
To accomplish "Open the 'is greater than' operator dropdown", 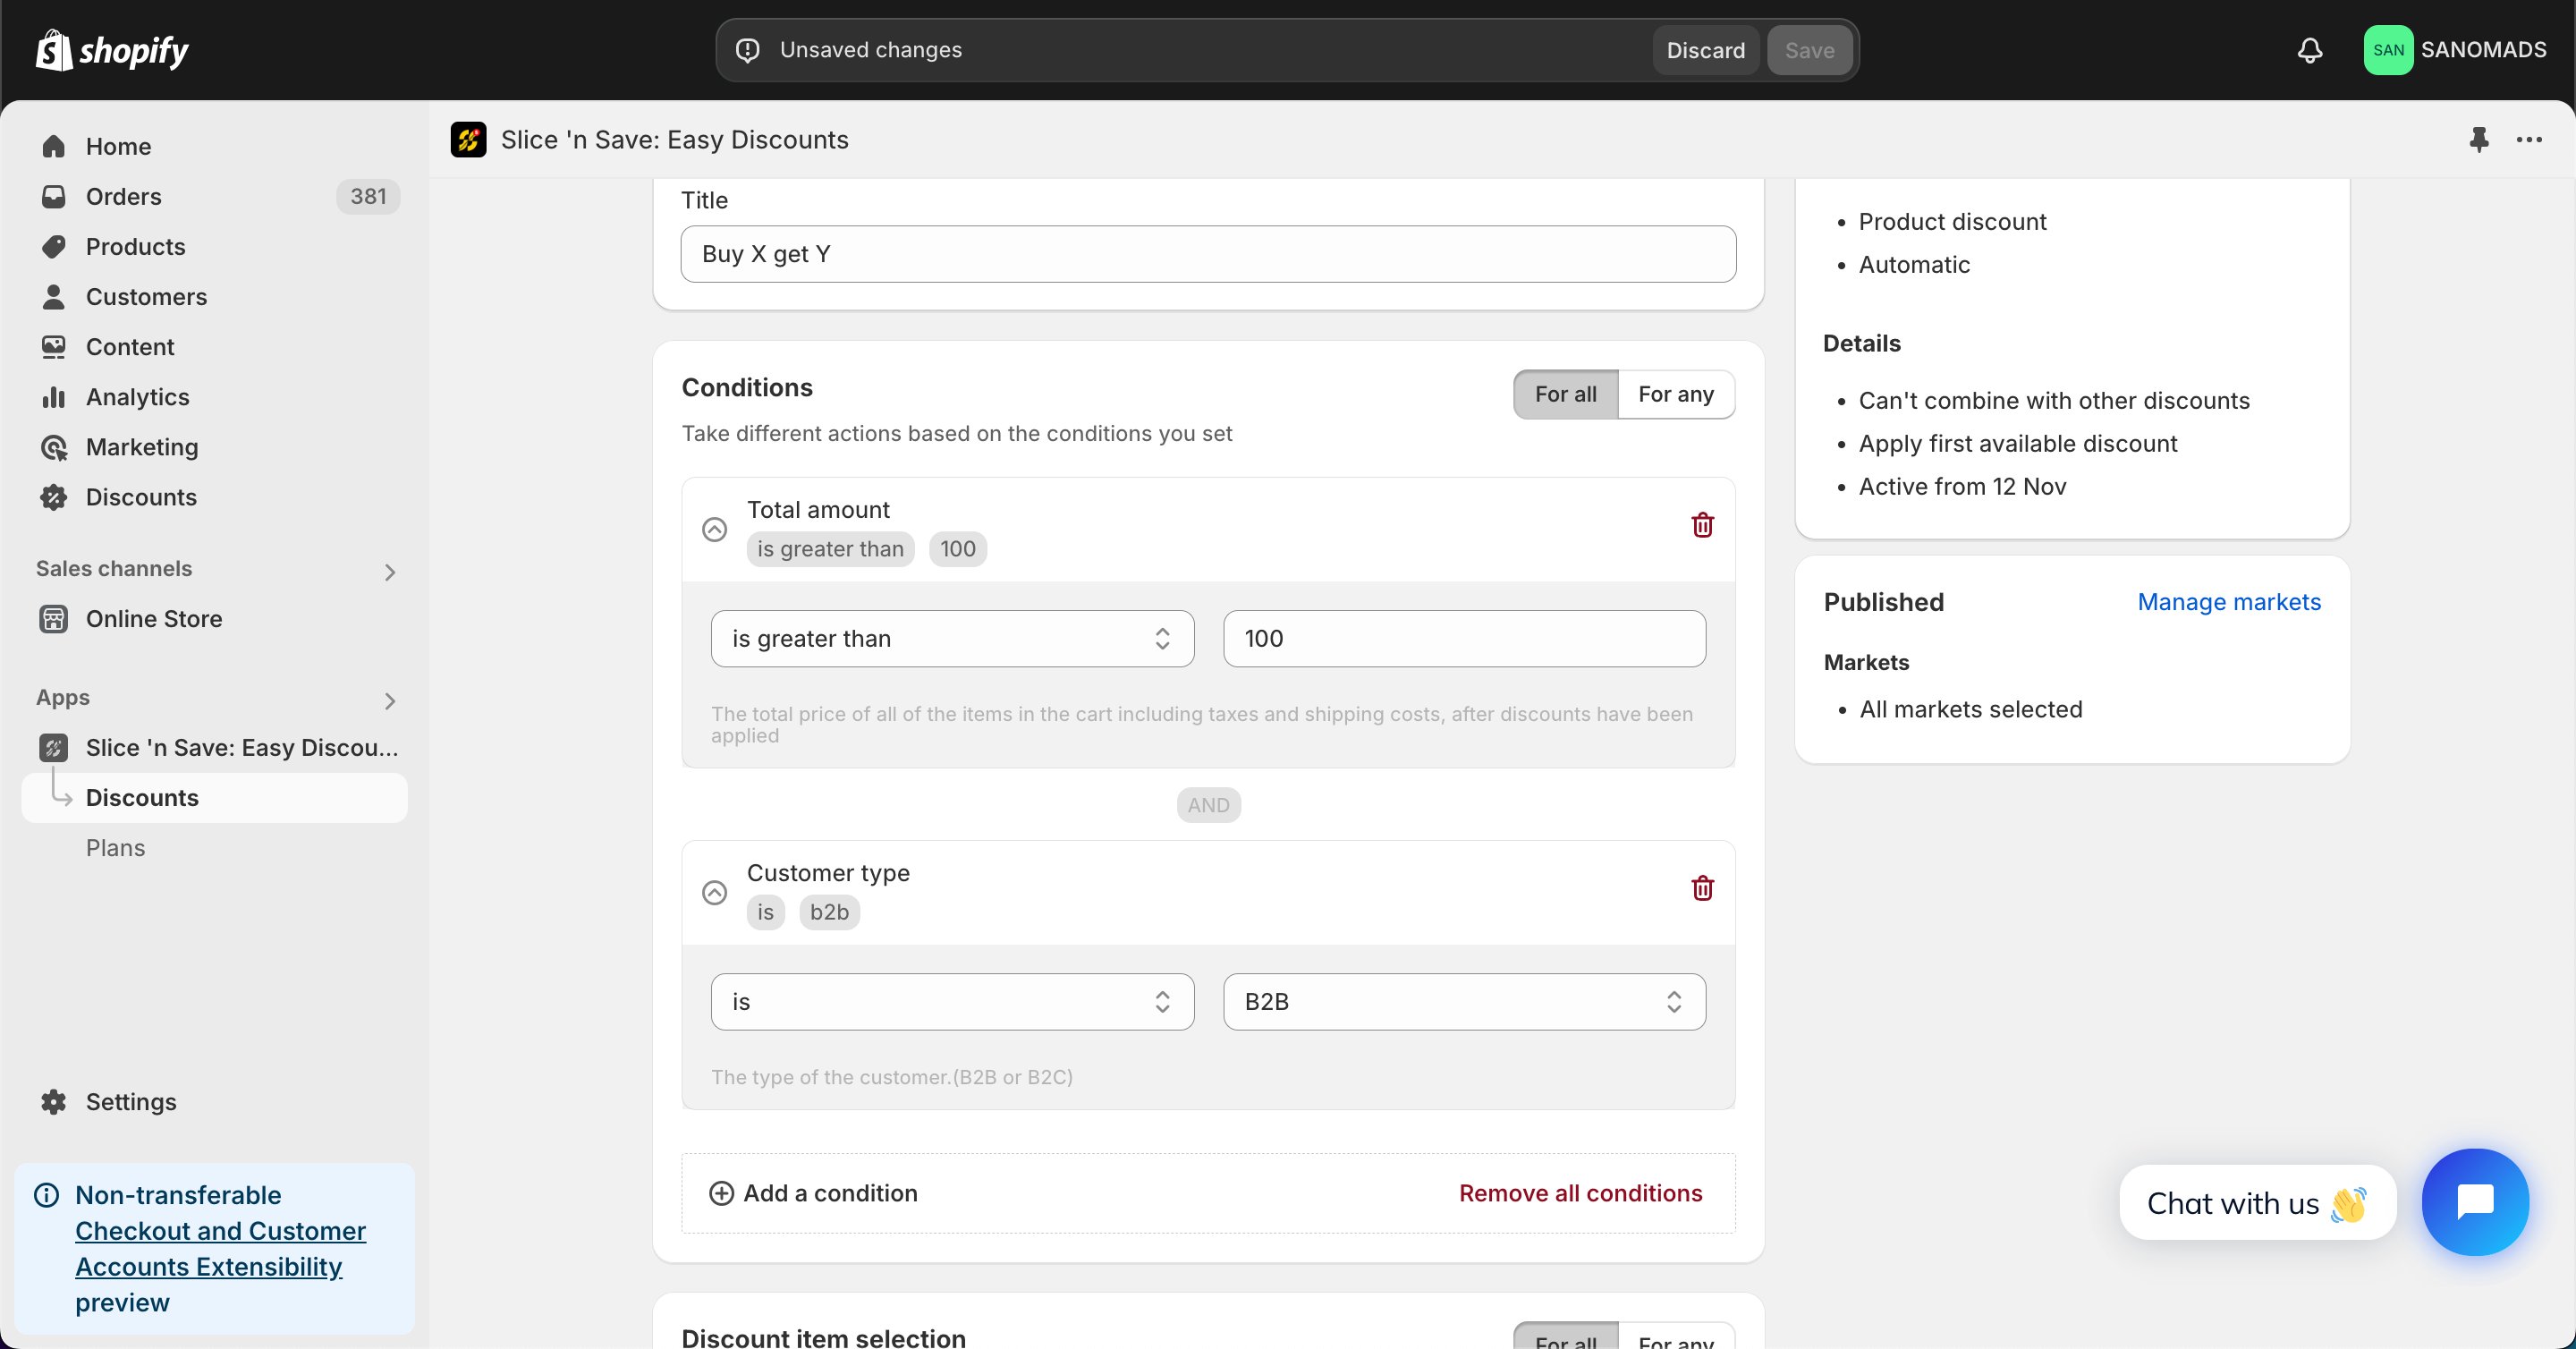I will pos(952,638).
